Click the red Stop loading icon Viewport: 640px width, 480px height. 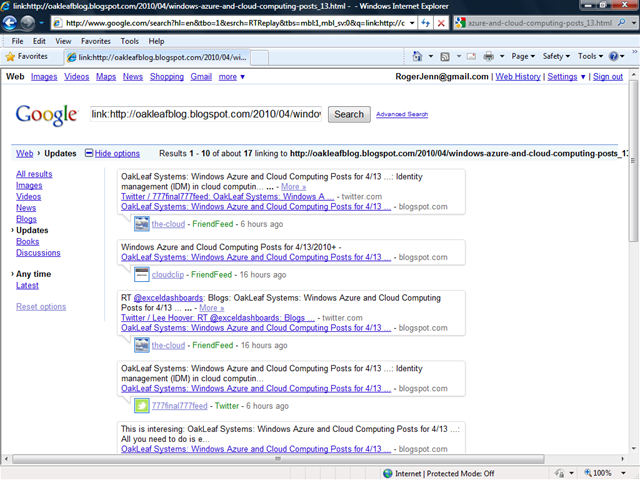[441, 23]
